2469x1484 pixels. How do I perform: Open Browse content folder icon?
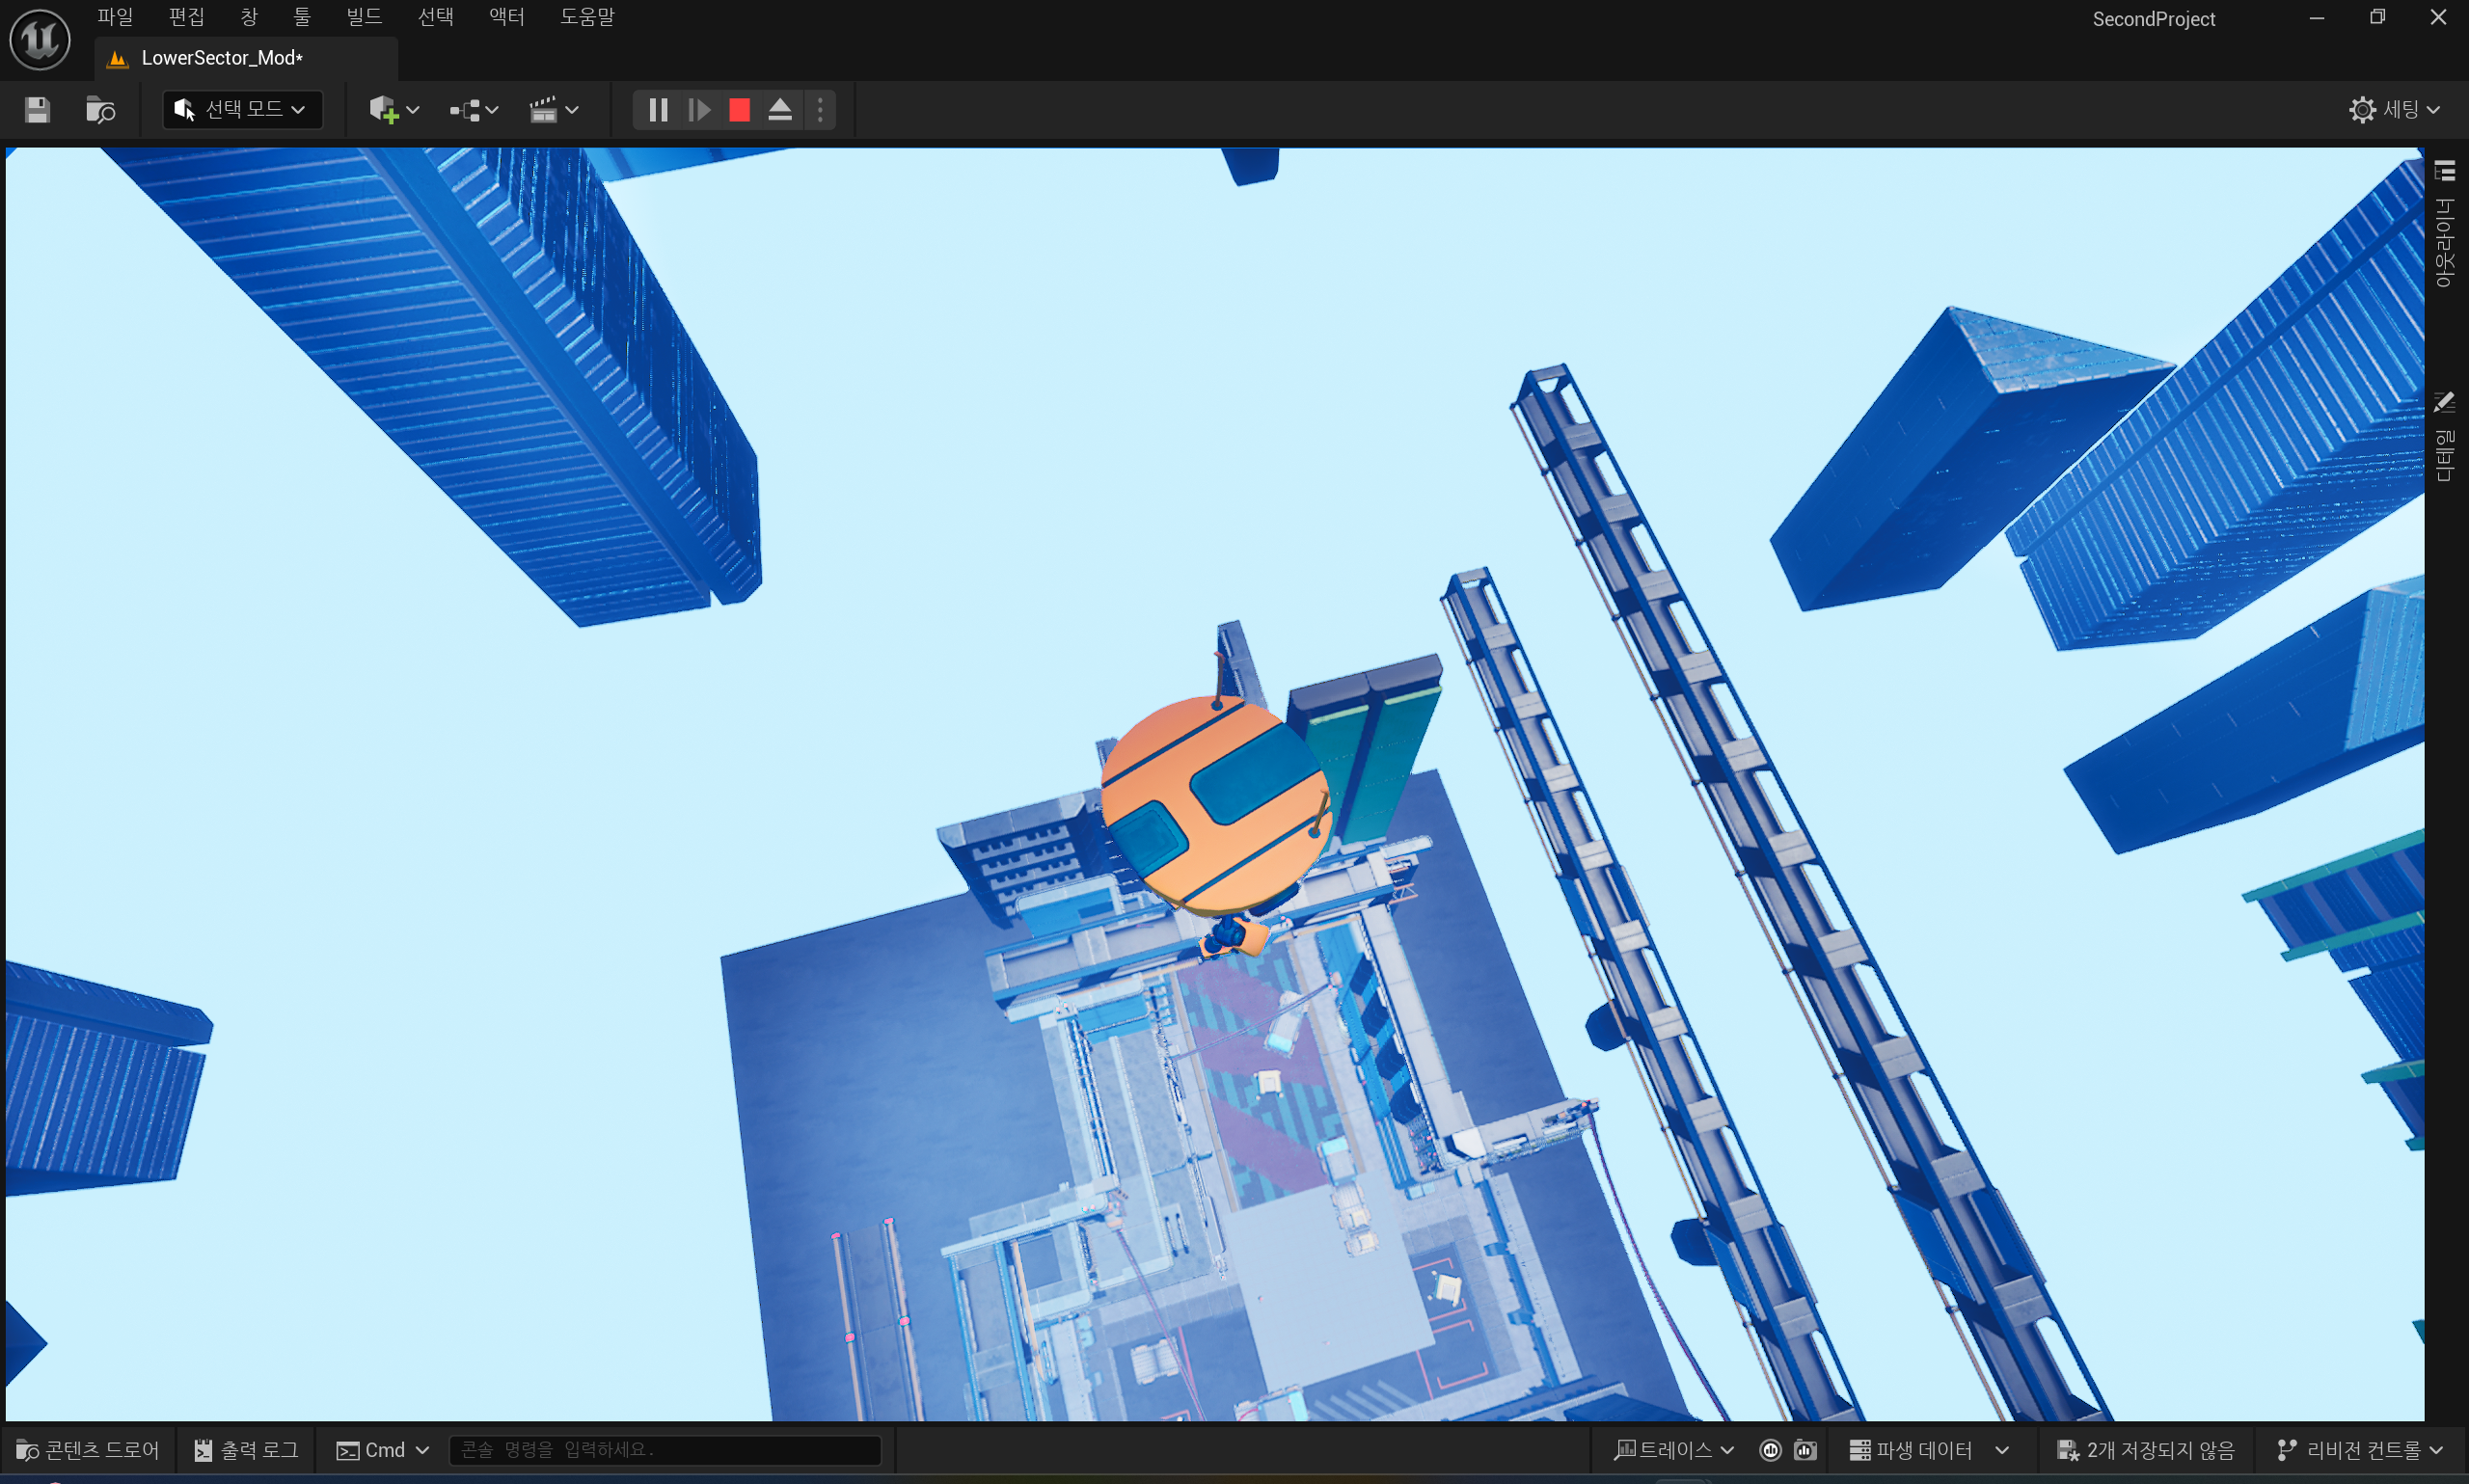(x=100, y=110)
